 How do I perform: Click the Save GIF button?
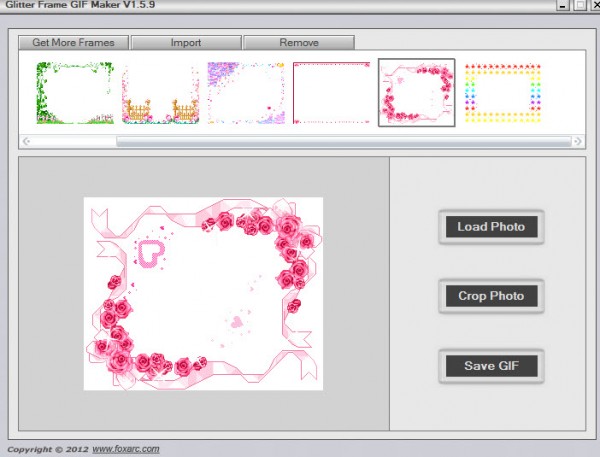491,366
